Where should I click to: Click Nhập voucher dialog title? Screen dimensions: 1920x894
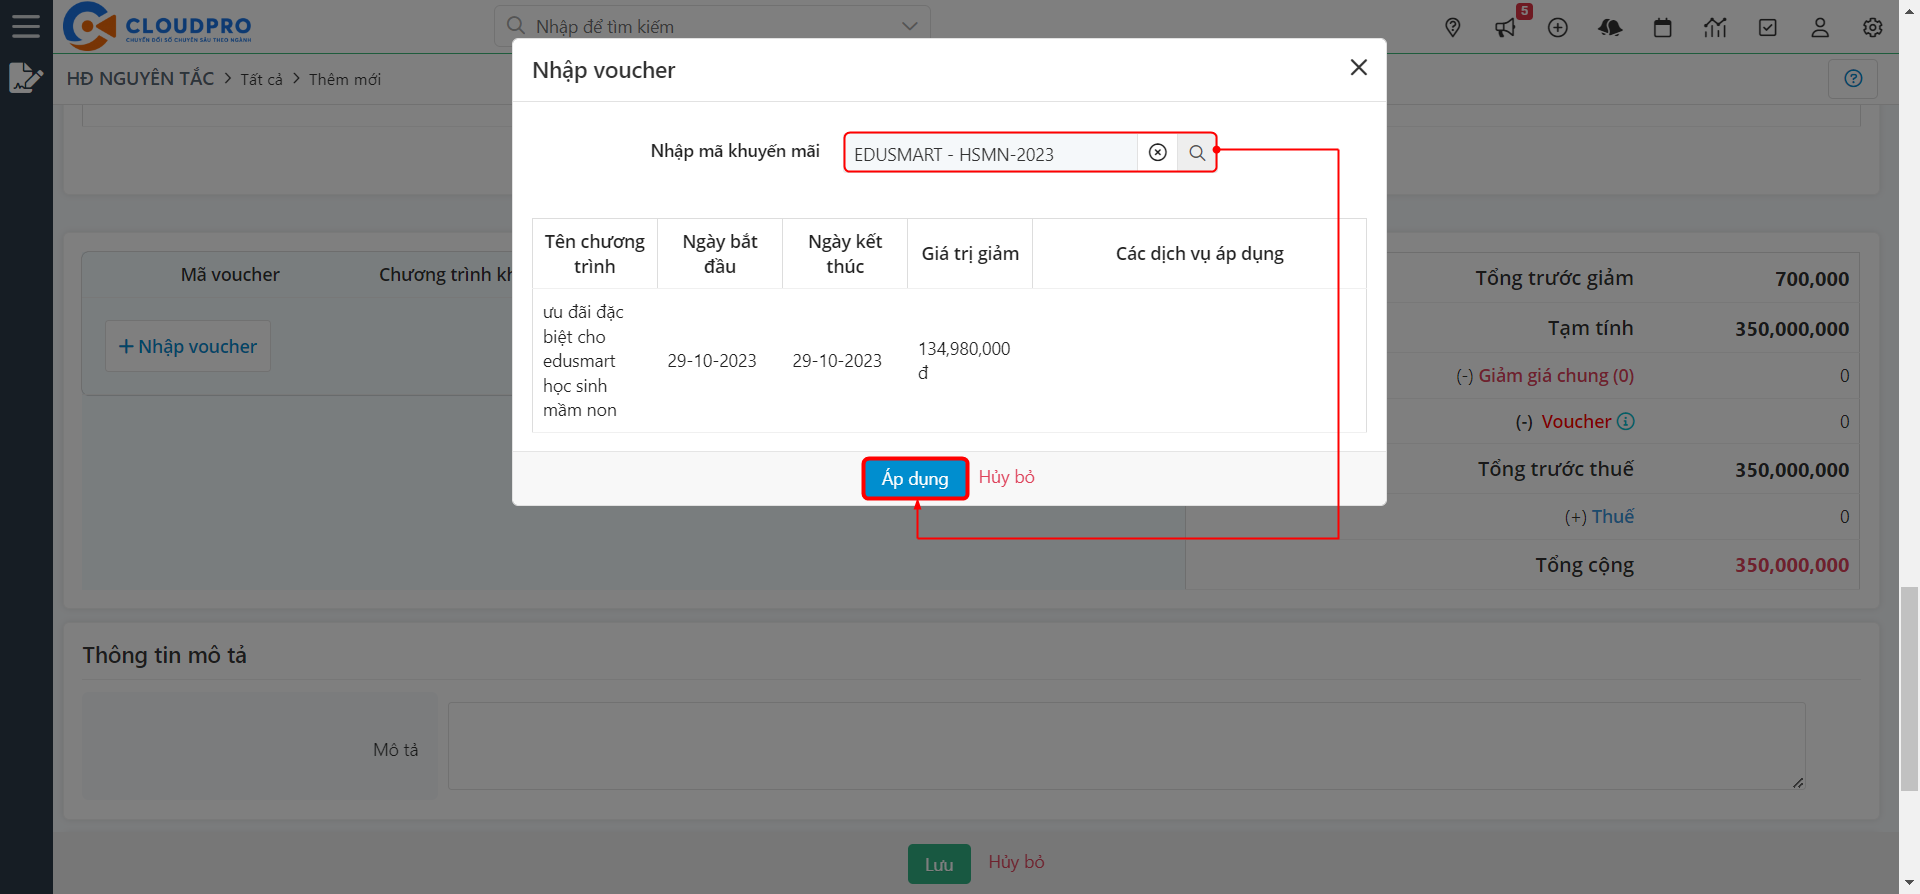(x=604, y=70)
